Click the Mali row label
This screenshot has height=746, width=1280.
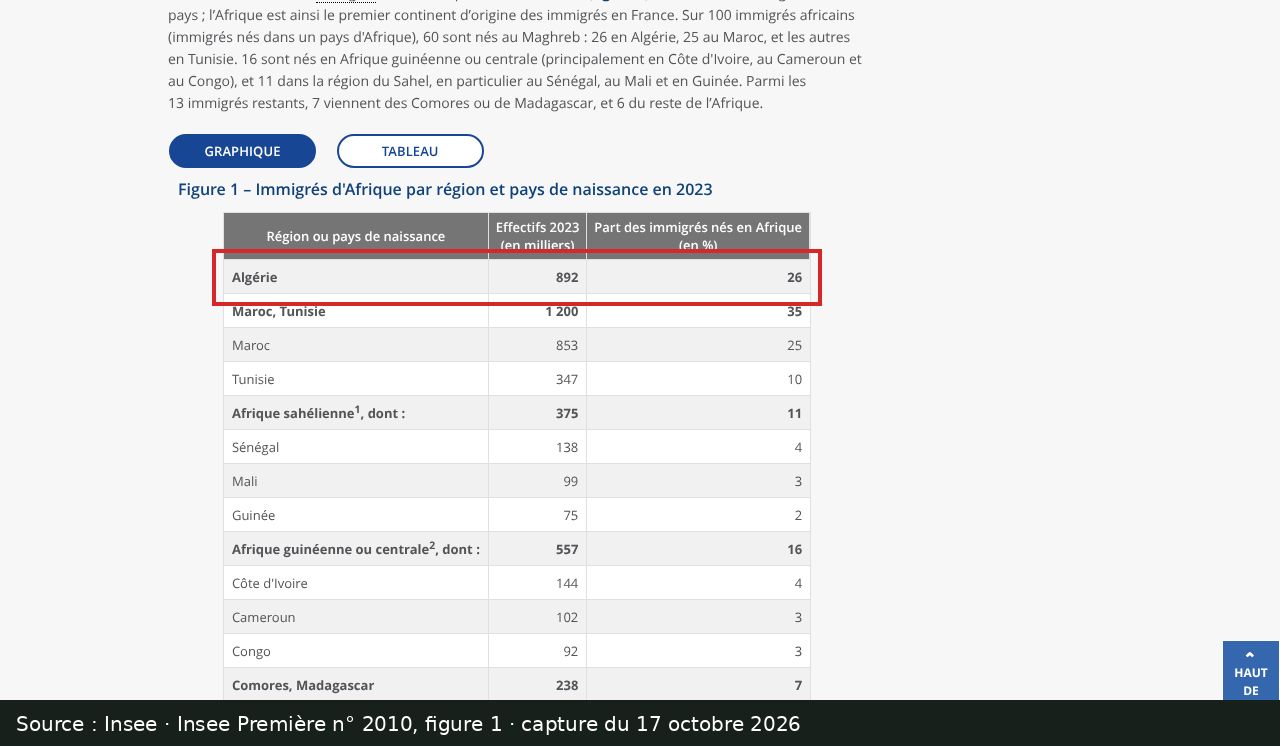(x=245, y=481)
